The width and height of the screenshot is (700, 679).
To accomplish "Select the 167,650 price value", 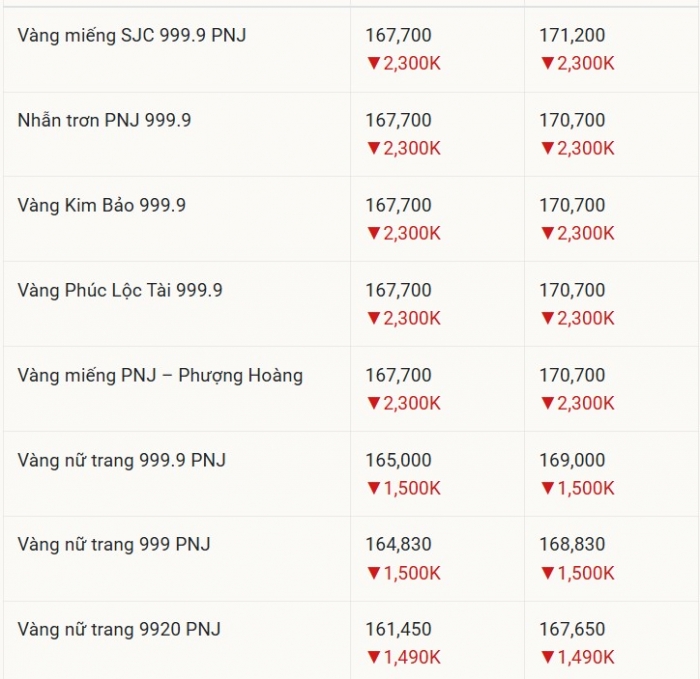I will [x=572, y=631].
